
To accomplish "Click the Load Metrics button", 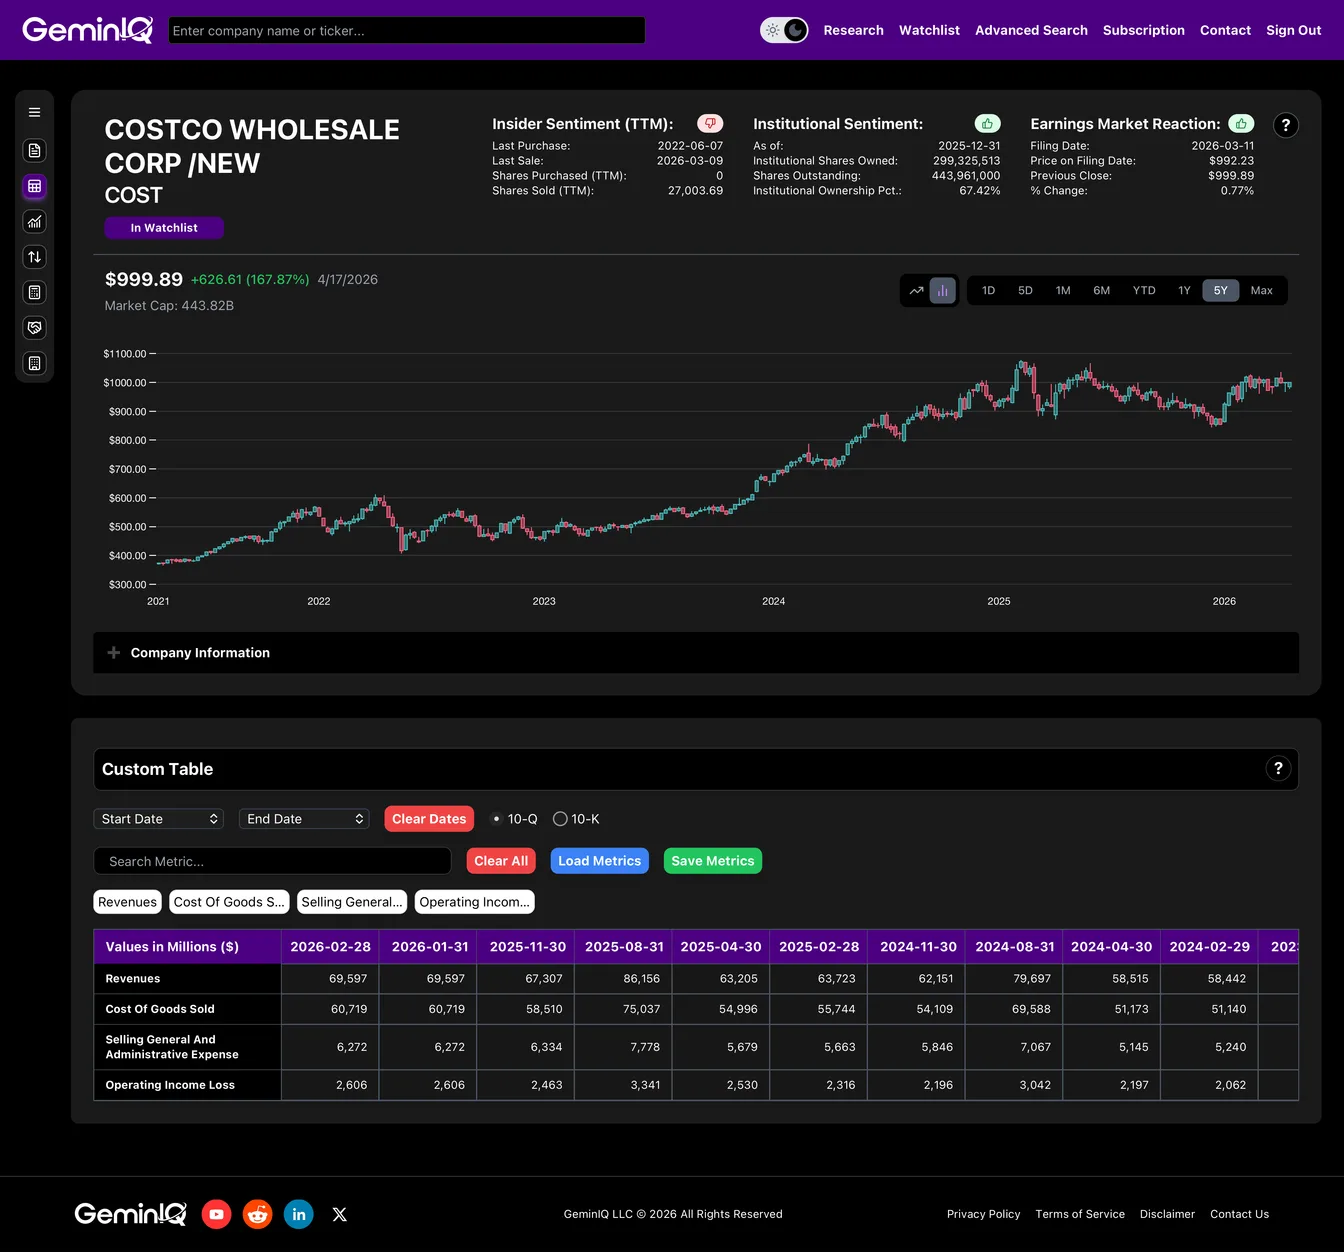I will (599, 861).
